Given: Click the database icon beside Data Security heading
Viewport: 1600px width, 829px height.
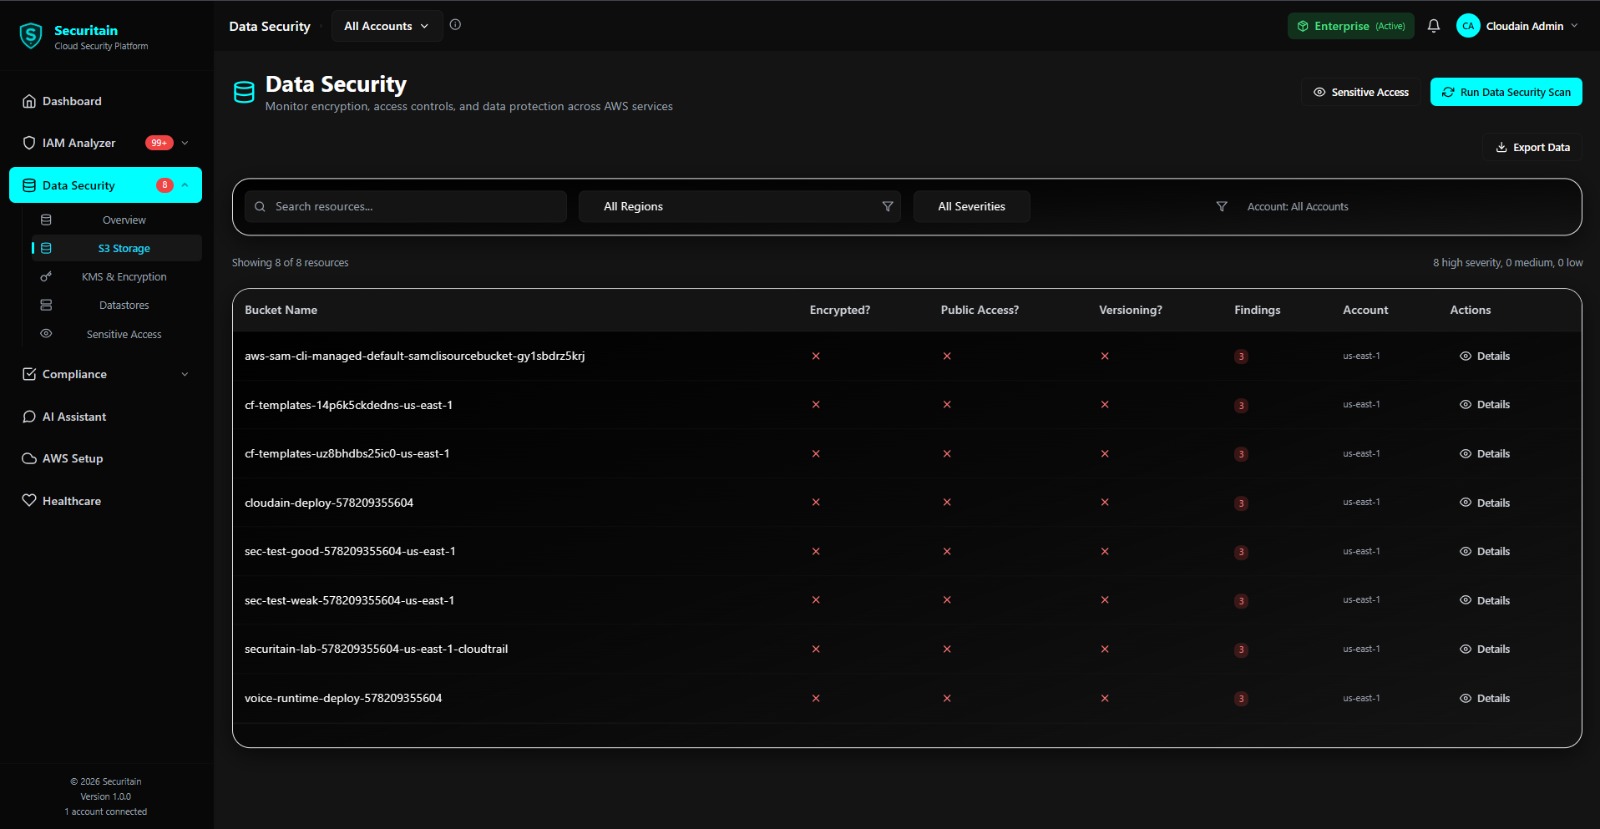Looking at the screenshot, I should (x=244, y=93).
